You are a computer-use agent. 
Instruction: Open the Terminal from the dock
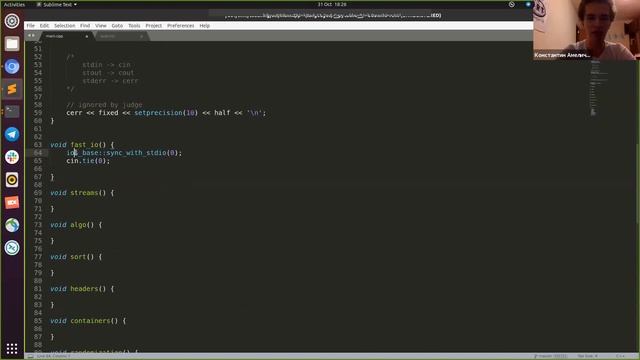click(12, 111)
